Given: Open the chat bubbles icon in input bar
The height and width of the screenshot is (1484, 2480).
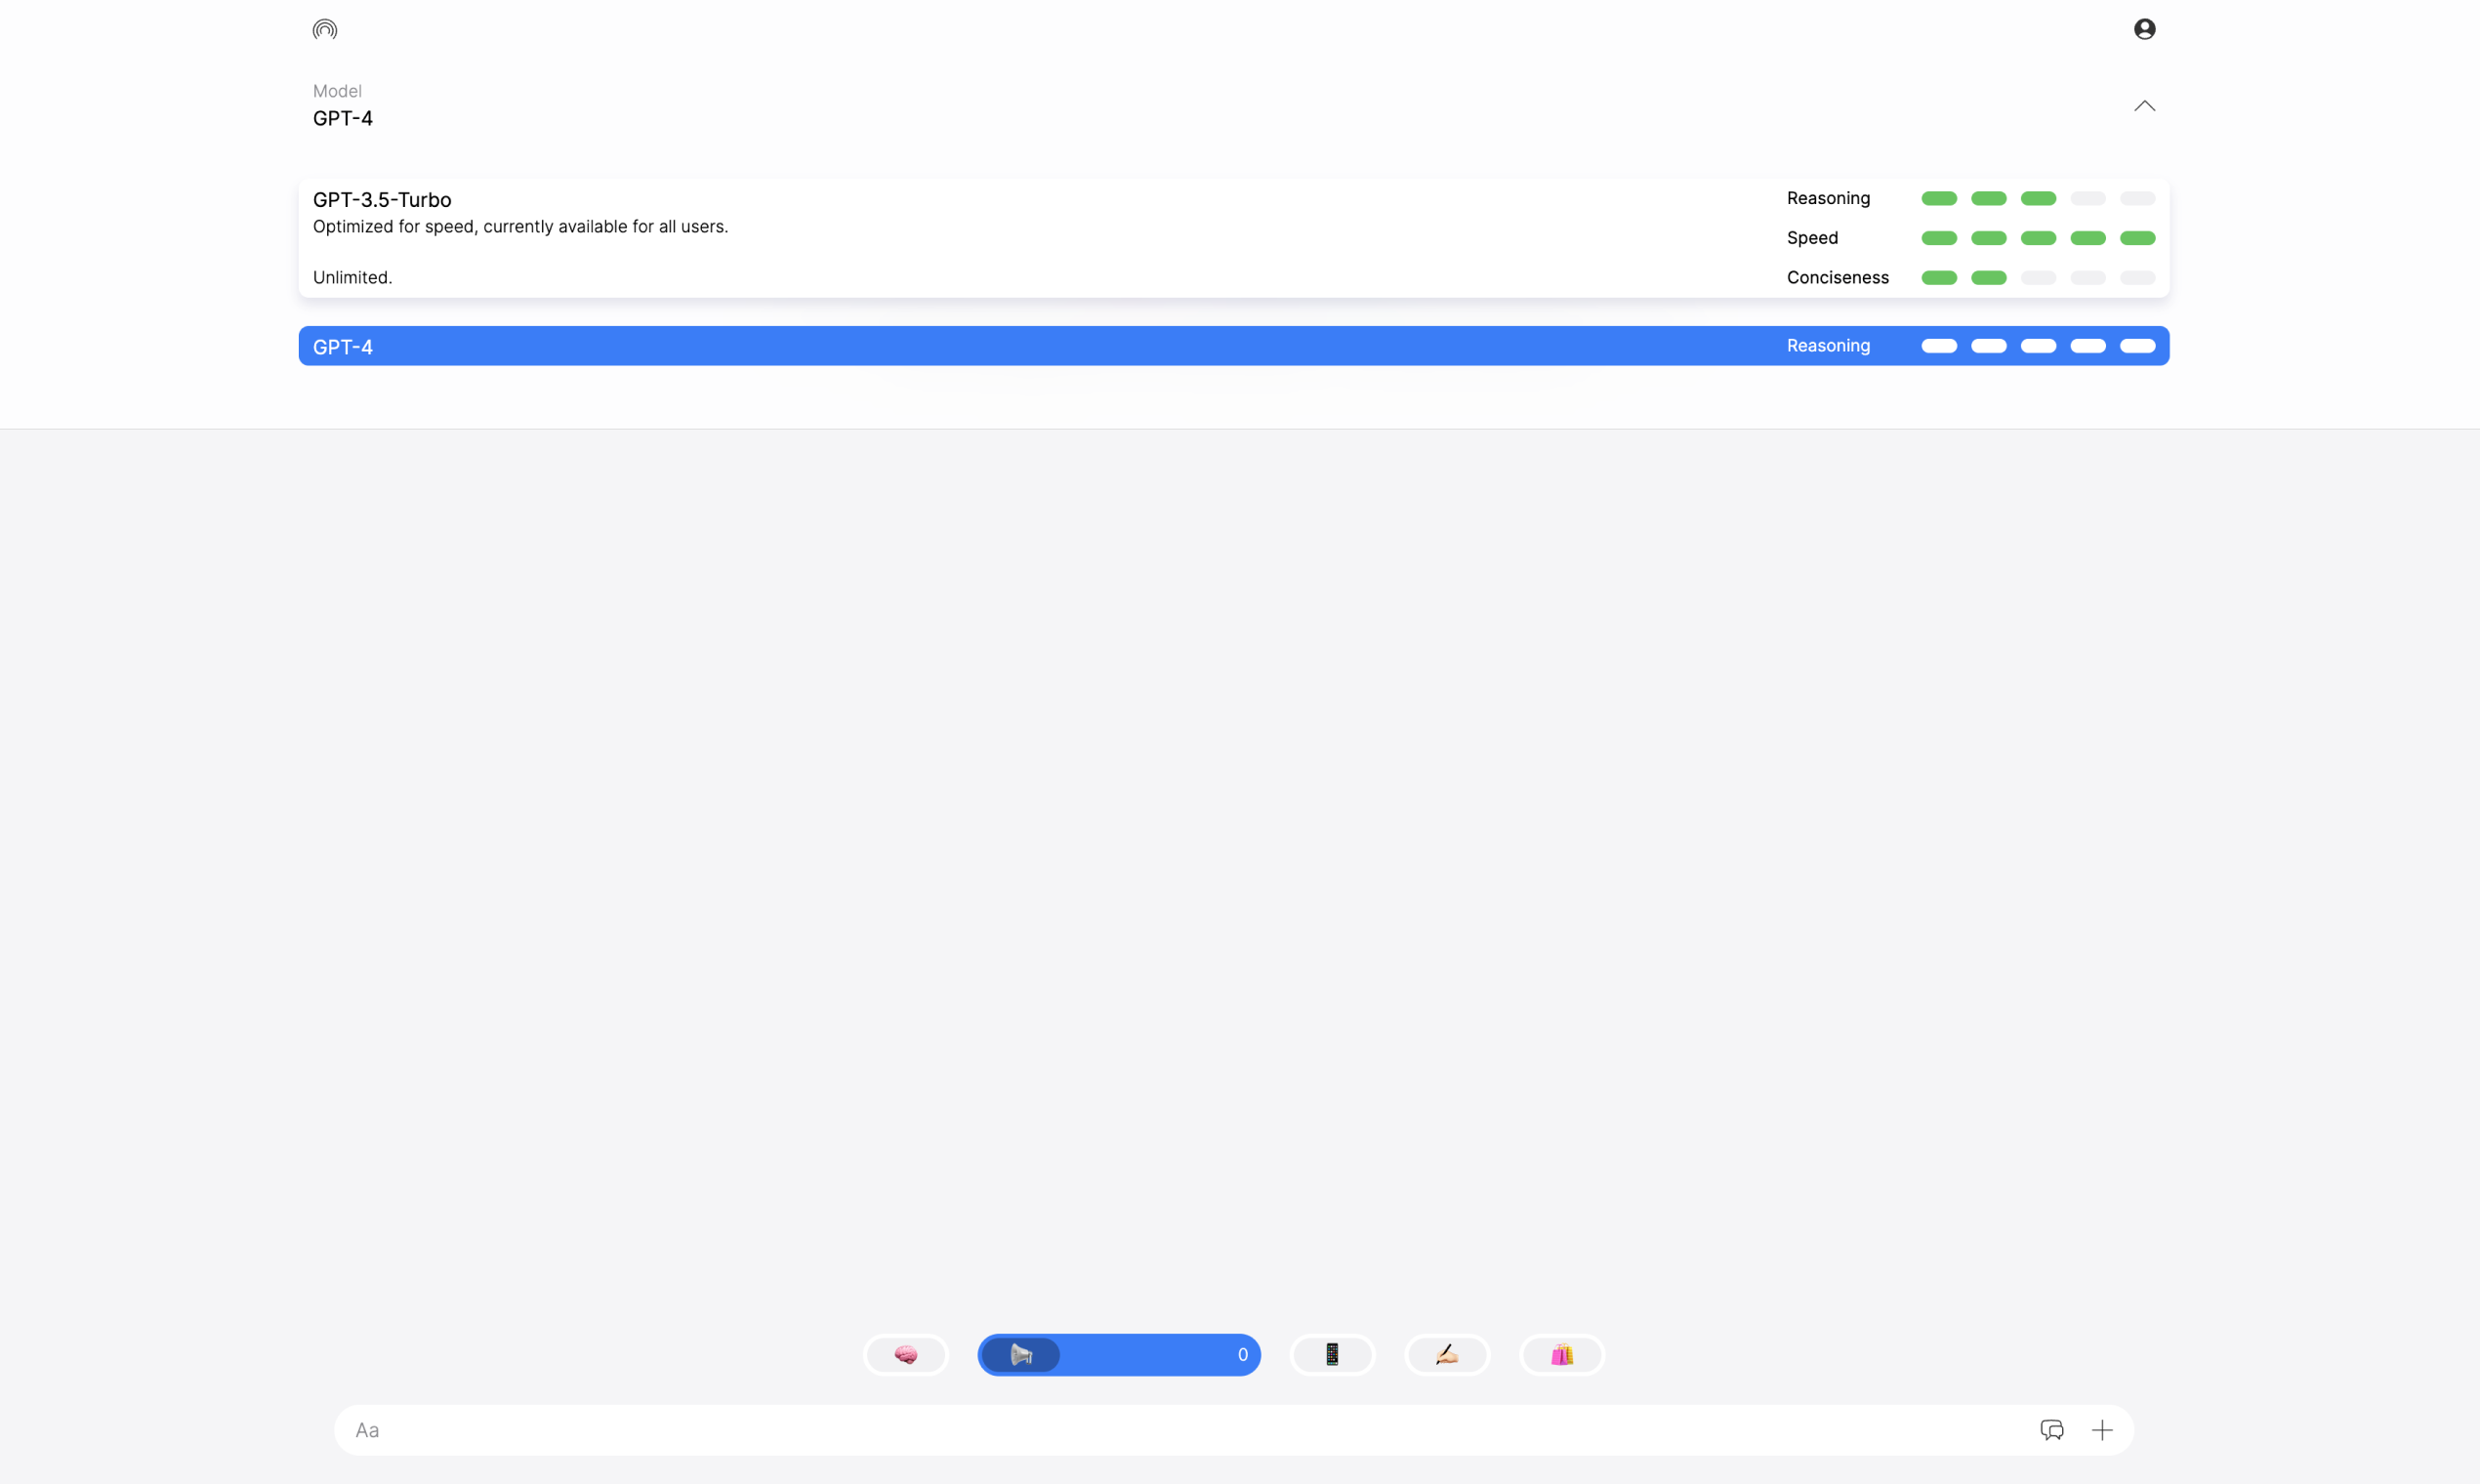Looking at the screenshot, I should (x=2052, y=1430).
